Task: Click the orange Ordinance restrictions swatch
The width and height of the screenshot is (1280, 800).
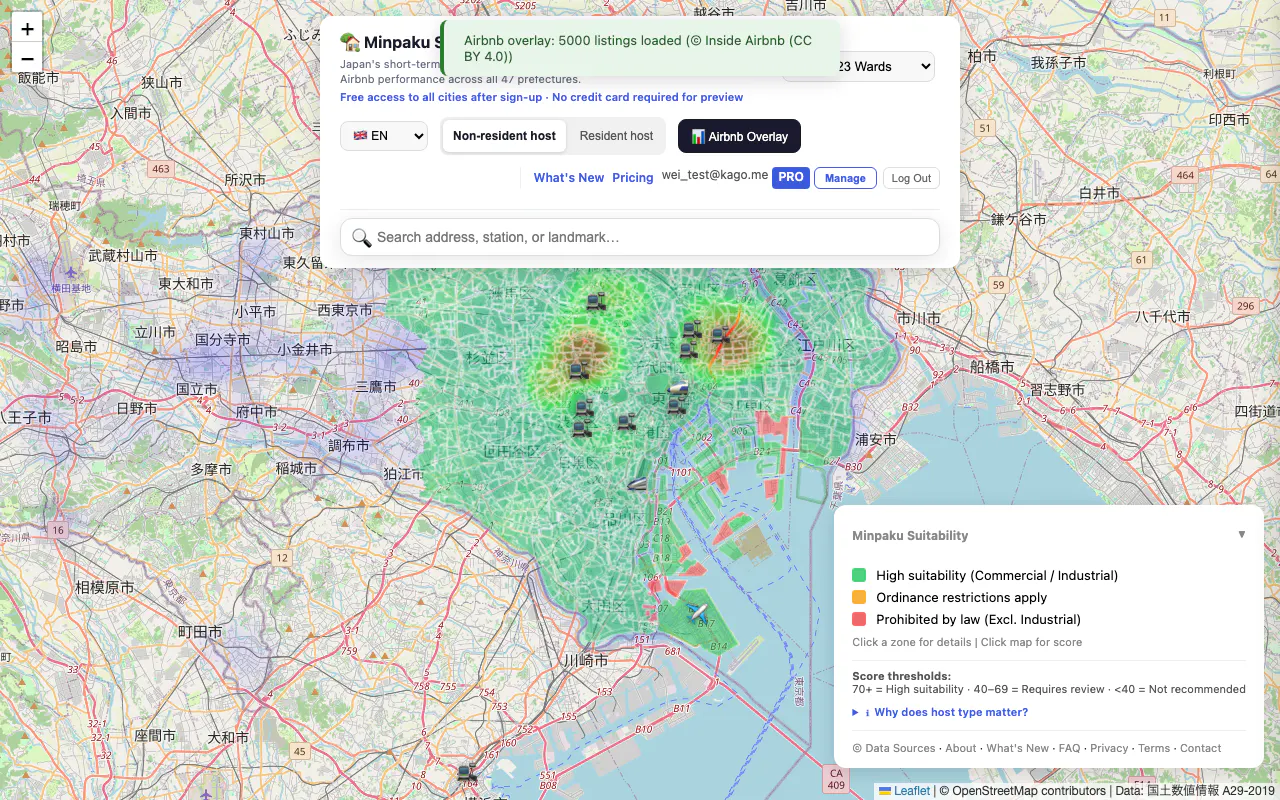Action: coord(859,597)
